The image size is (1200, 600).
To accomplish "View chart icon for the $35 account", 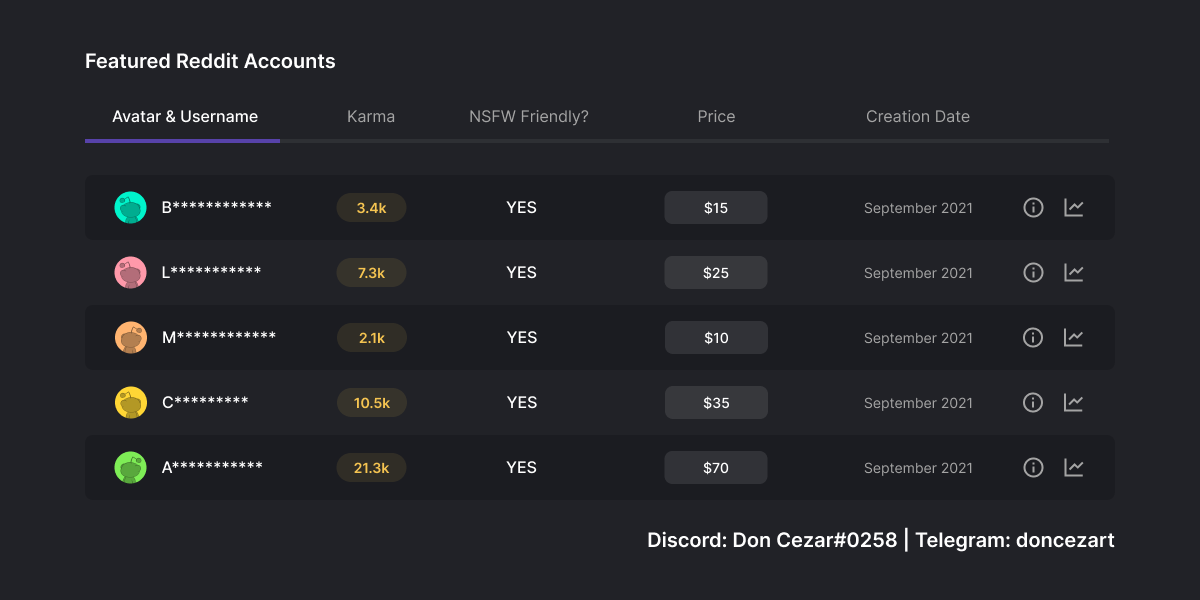I will pos(1073,403).
